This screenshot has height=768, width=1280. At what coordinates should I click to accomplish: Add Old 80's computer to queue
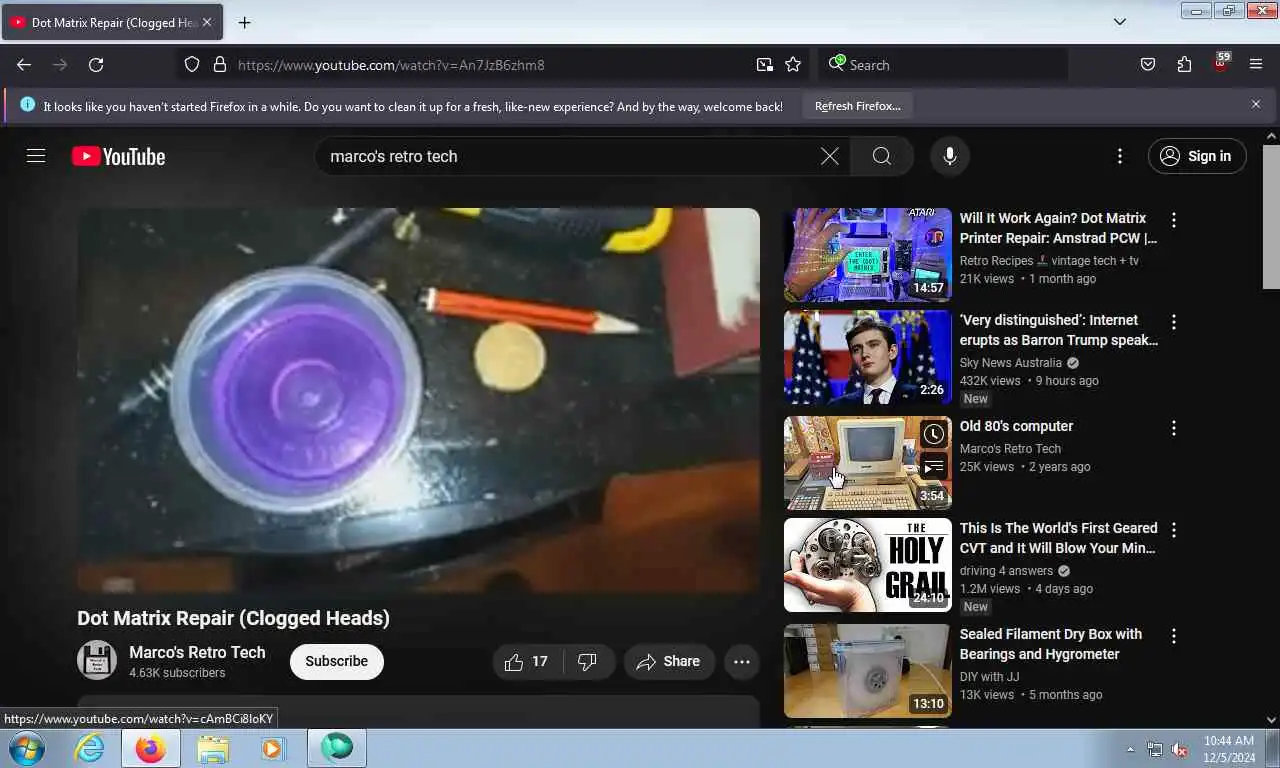click(933, 467)
